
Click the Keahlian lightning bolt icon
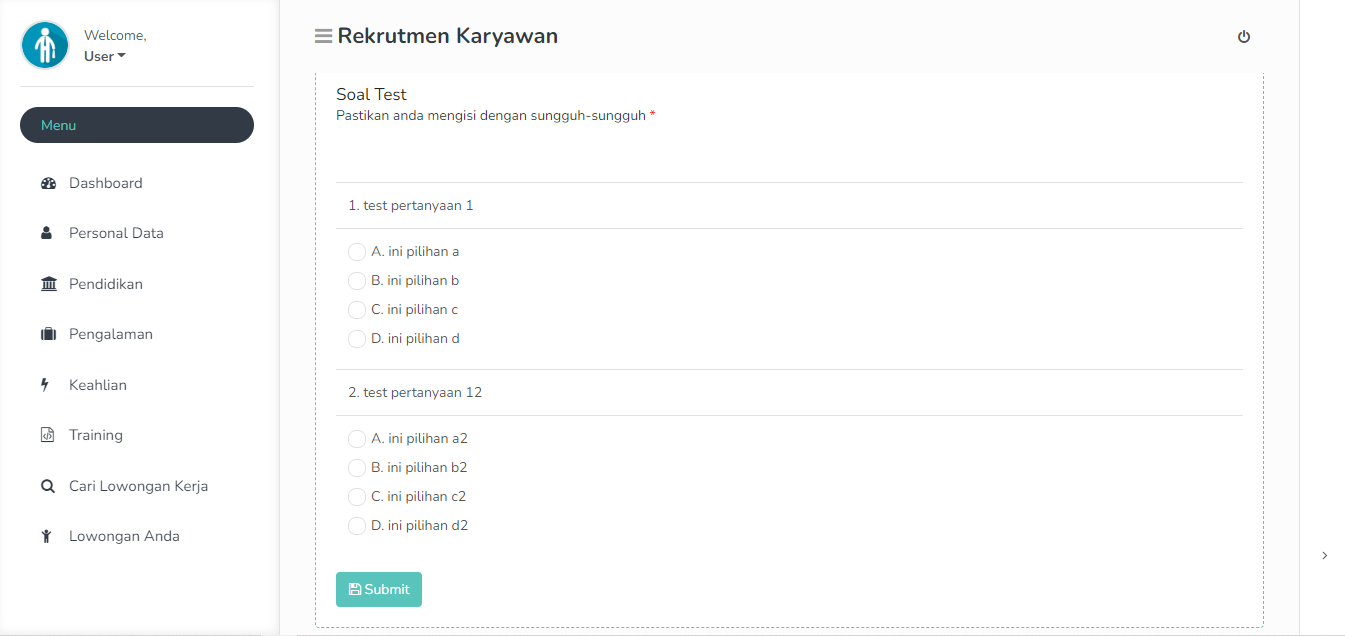tap(45, 385)
